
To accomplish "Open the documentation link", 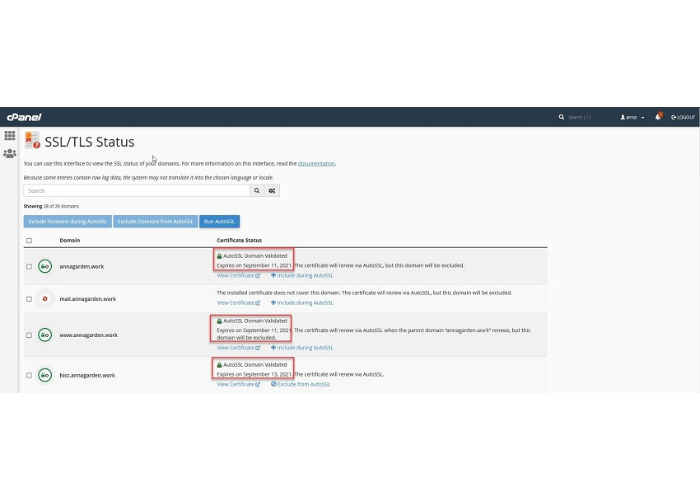I will pos(316,163).
